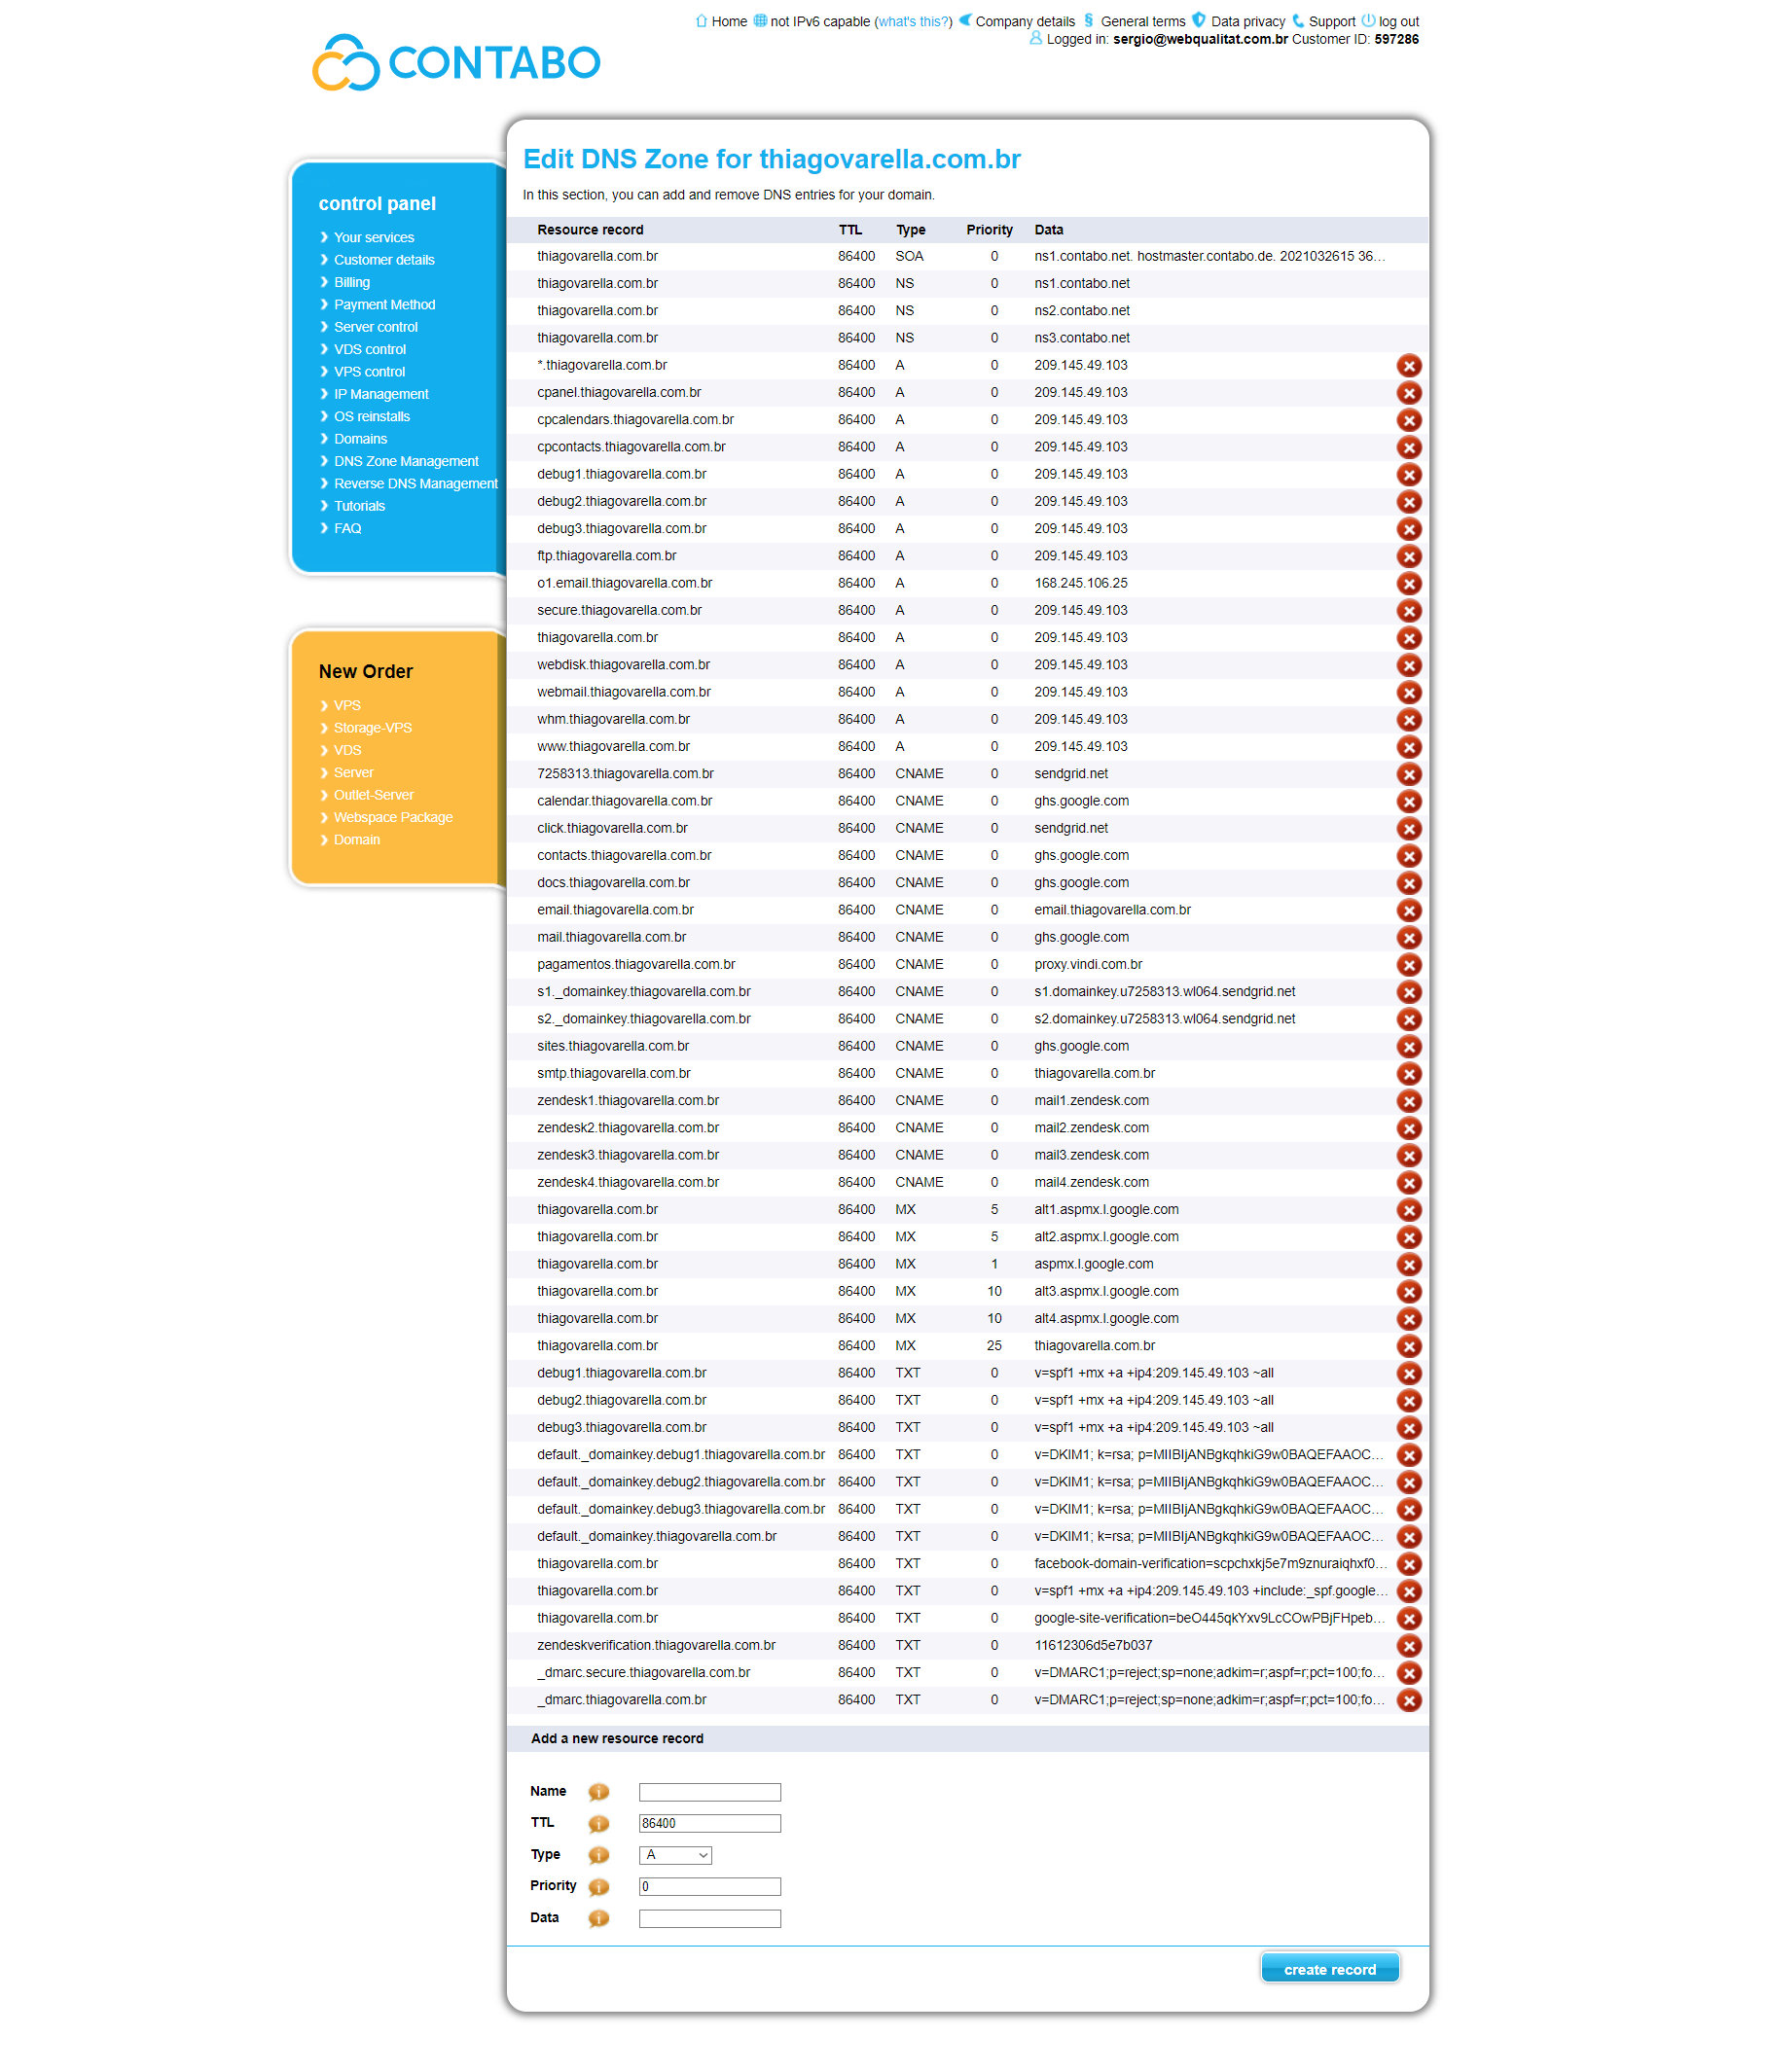This screenshot has width=1768, height=2072.
Task: Focus the Data input field
Action: tap(709, 1918)
